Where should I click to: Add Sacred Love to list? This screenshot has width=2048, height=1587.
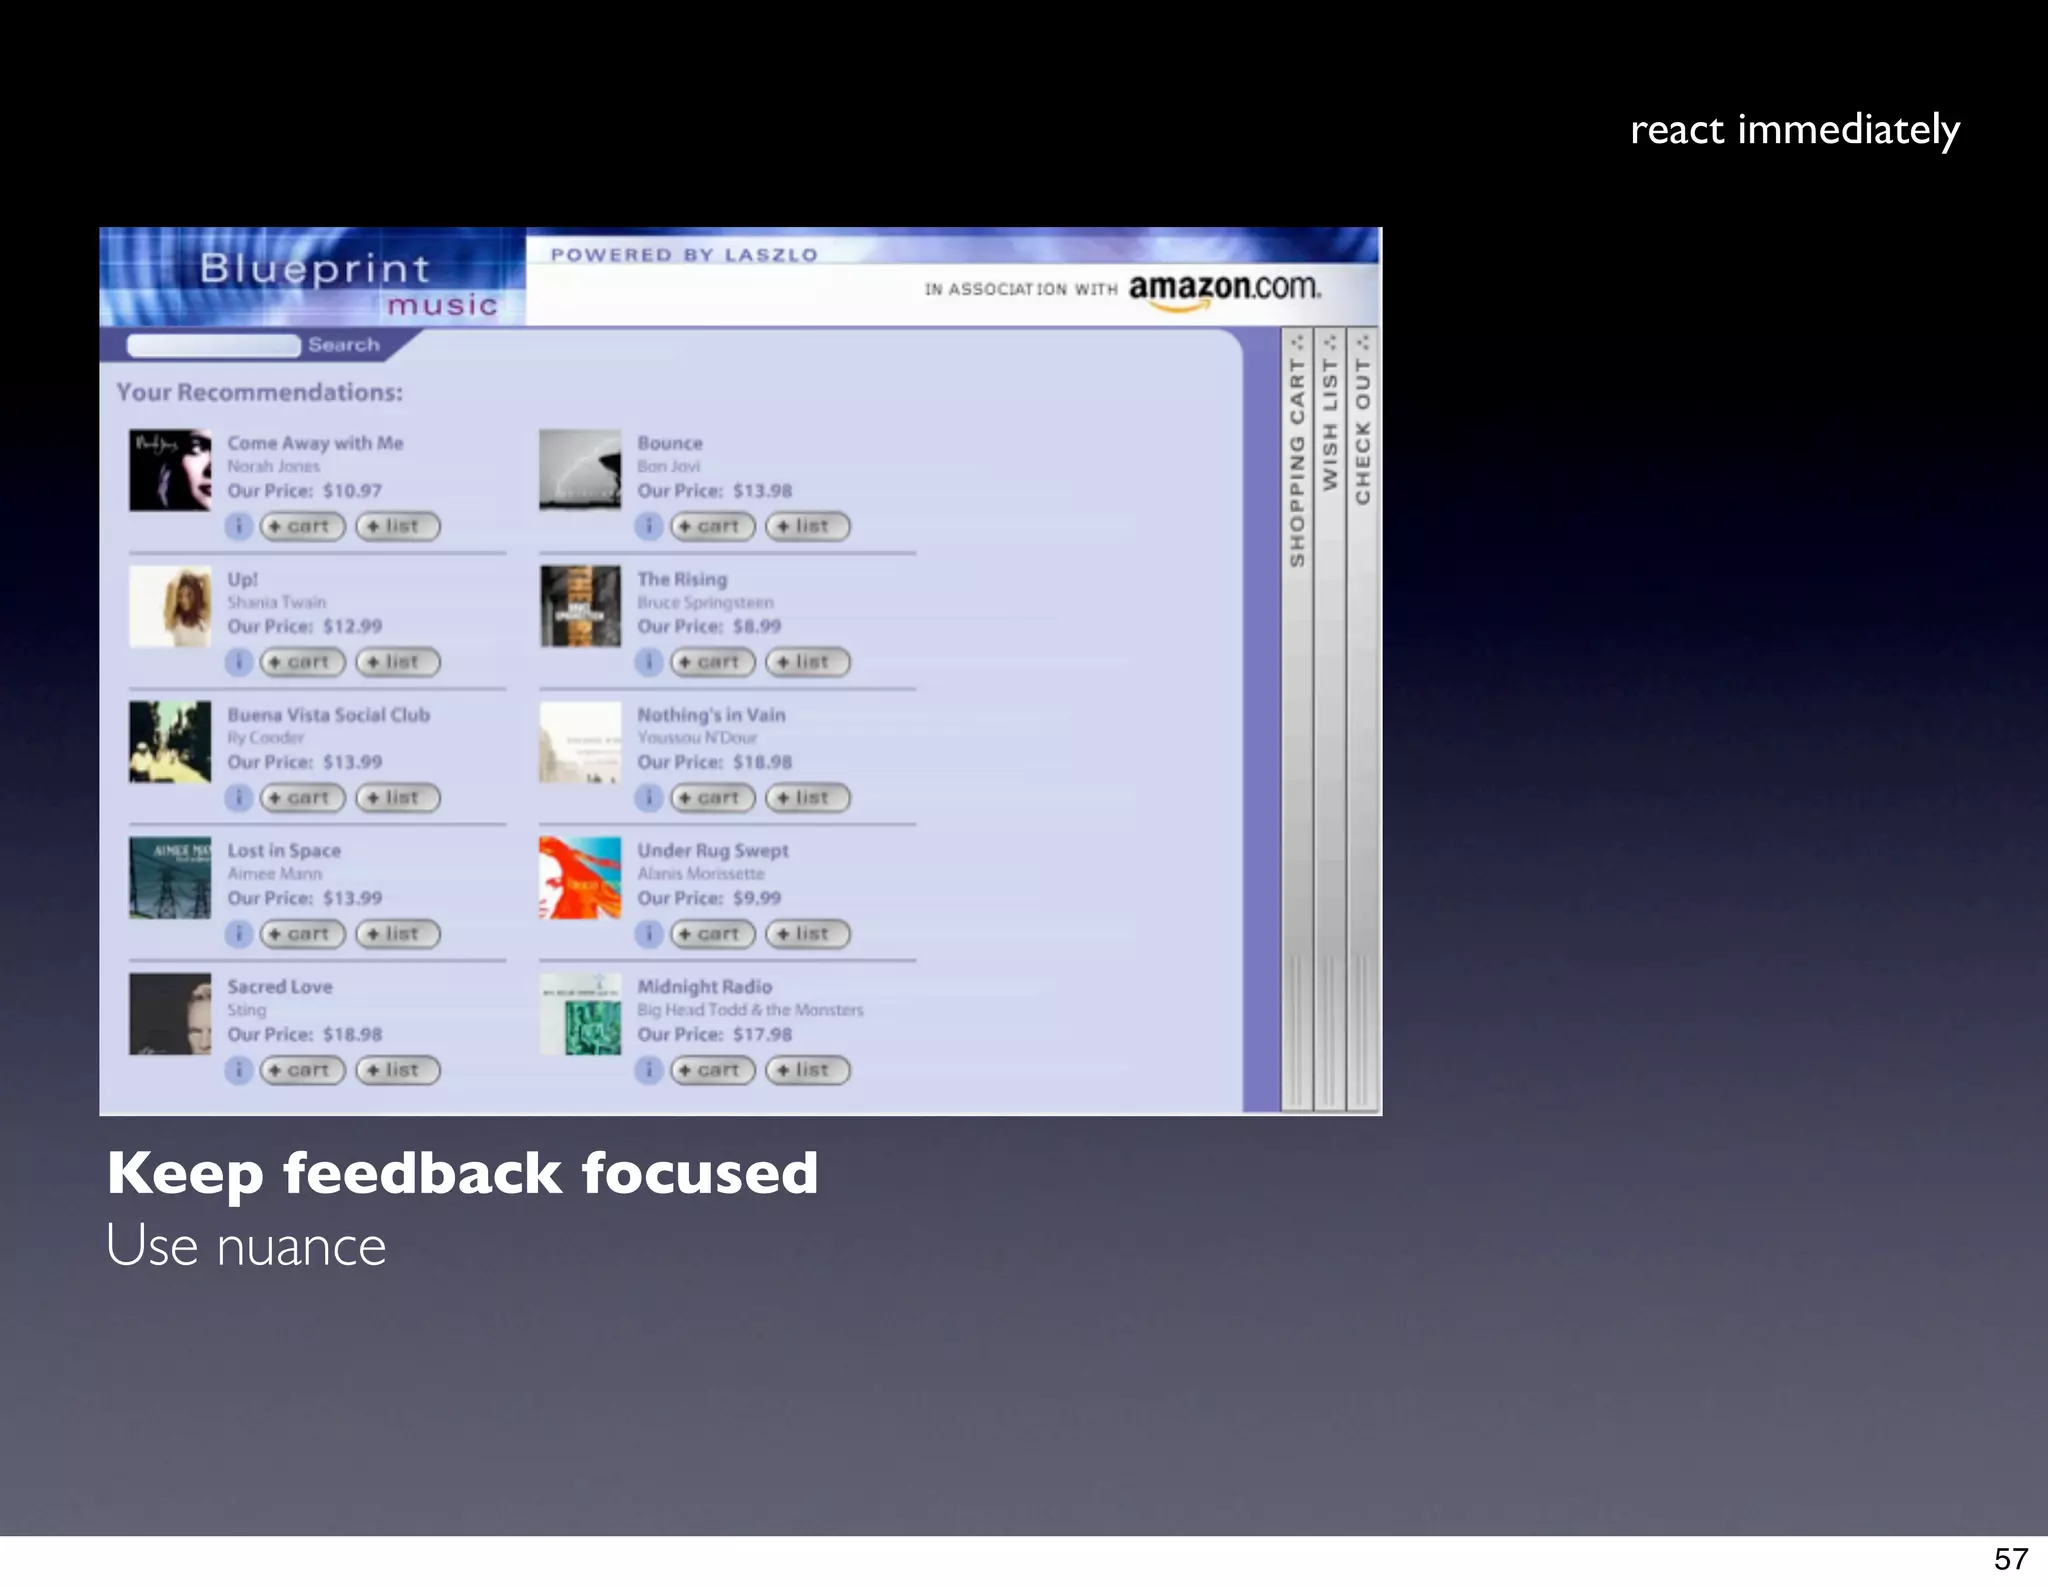tap(398, 1070)
